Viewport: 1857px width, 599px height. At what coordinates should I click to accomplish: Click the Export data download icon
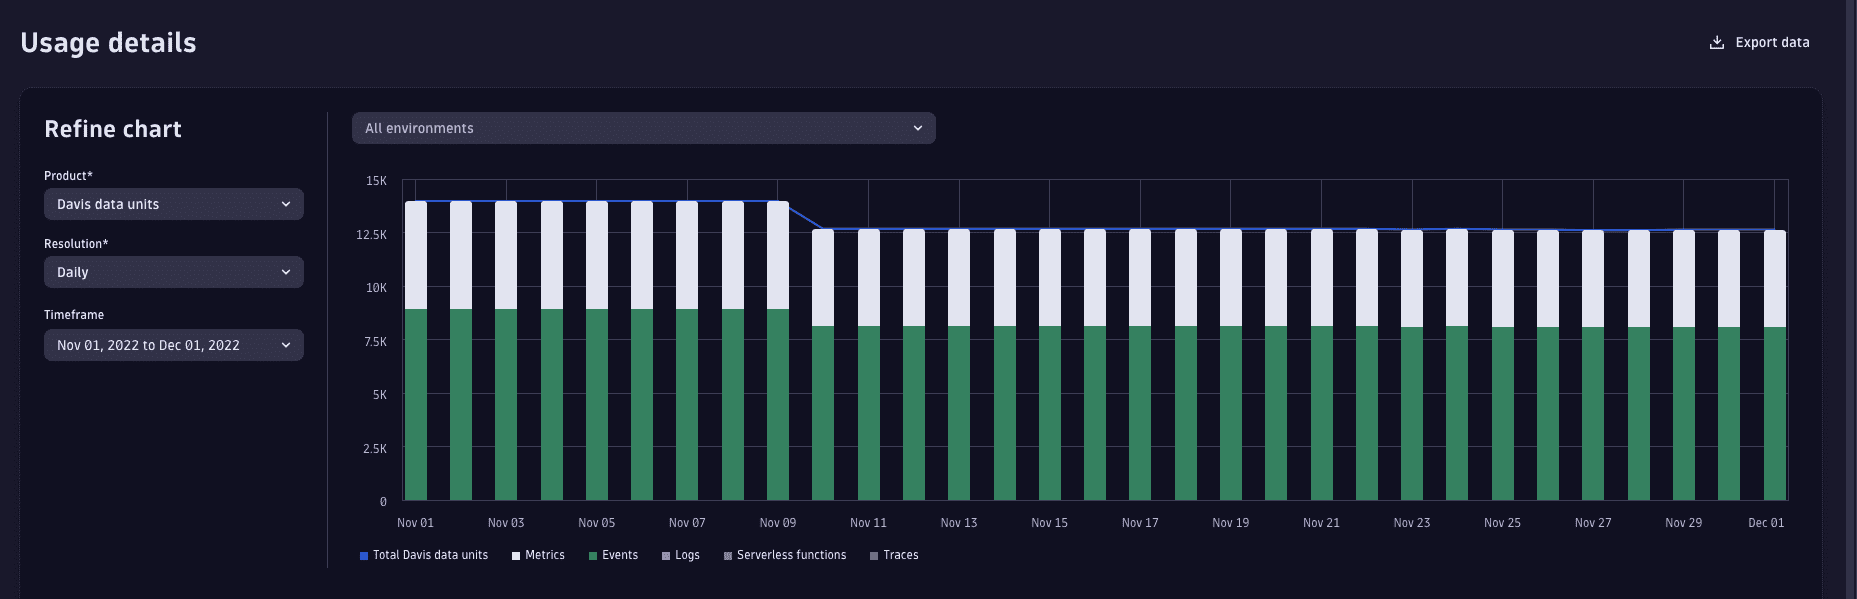1717,43
